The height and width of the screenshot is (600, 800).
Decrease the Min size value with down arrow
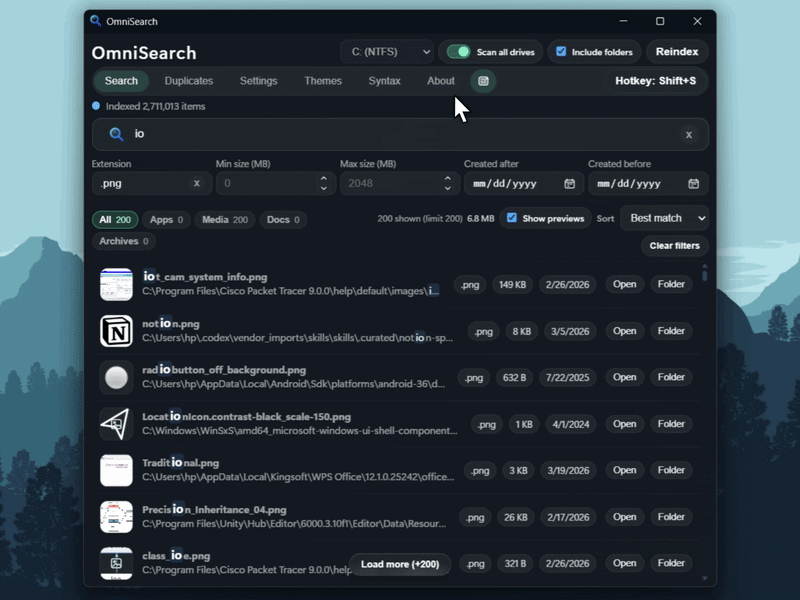[x=323, y=188]
